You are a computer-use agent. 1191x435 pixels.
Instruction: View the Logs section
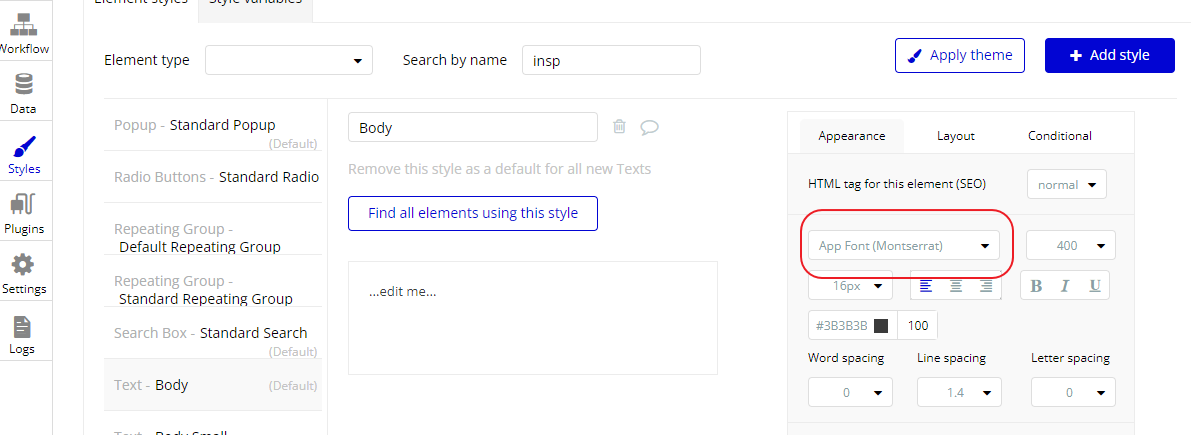(x=22, y=334)
